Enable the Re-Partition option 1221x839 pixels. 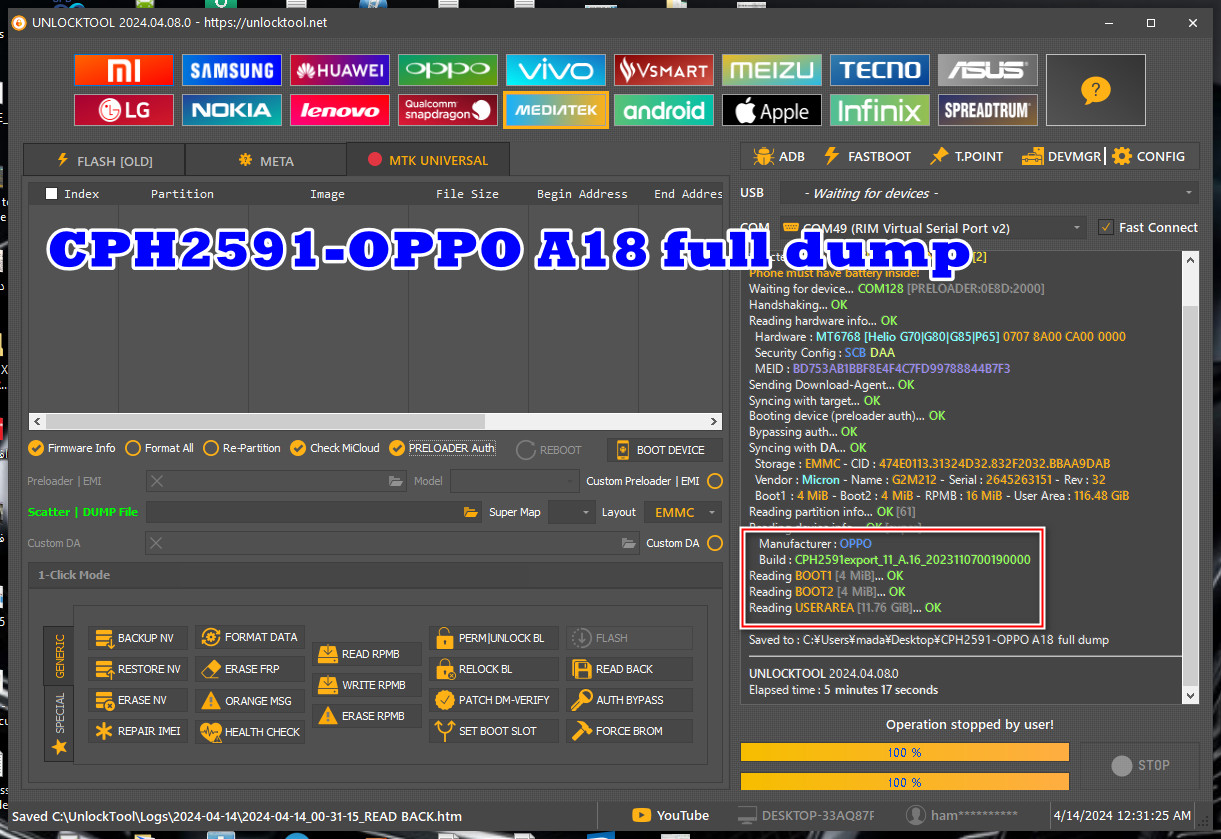[242, 448]
